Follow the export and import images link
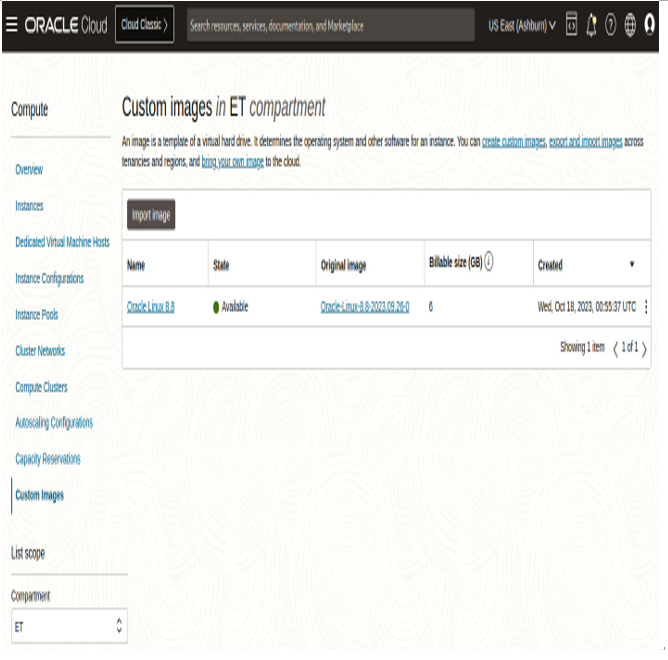 coord(585,141)
